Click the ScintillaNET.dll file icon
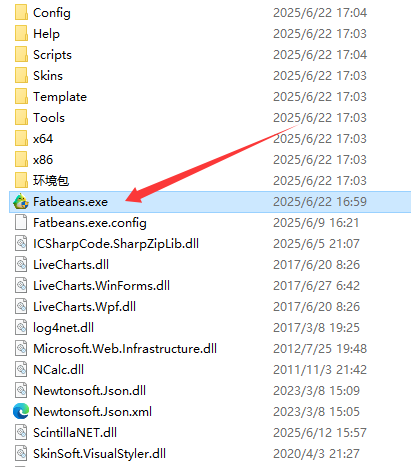This screenshot has height=467, width=411. 21,432
